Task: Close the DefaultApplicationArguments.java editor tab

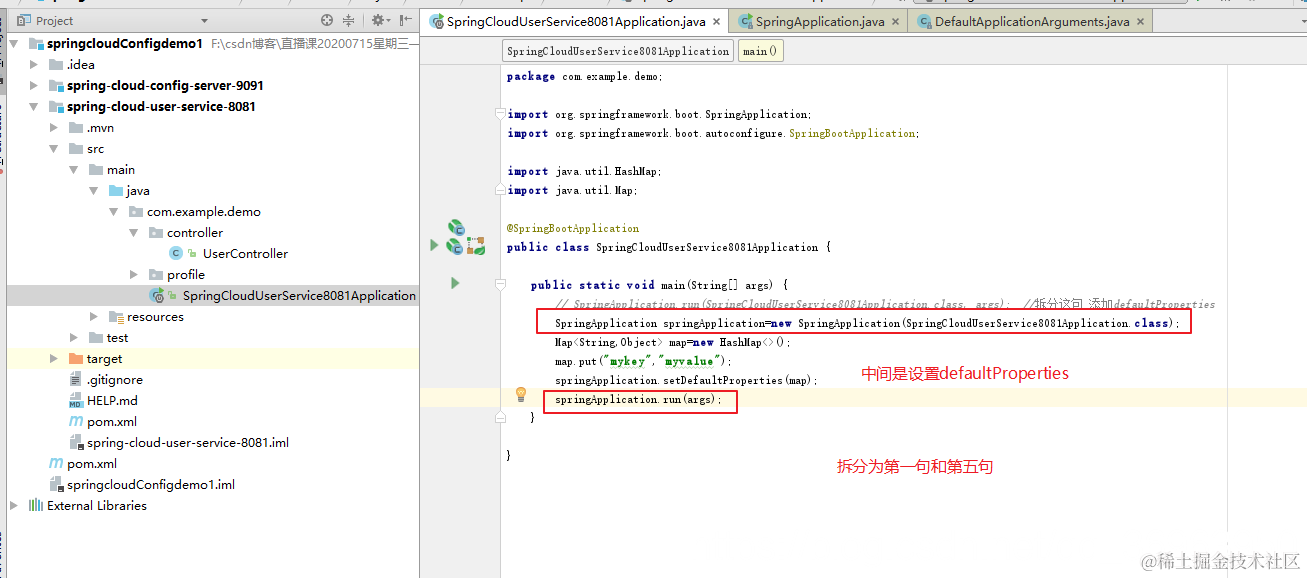Action: point(1140,21)
